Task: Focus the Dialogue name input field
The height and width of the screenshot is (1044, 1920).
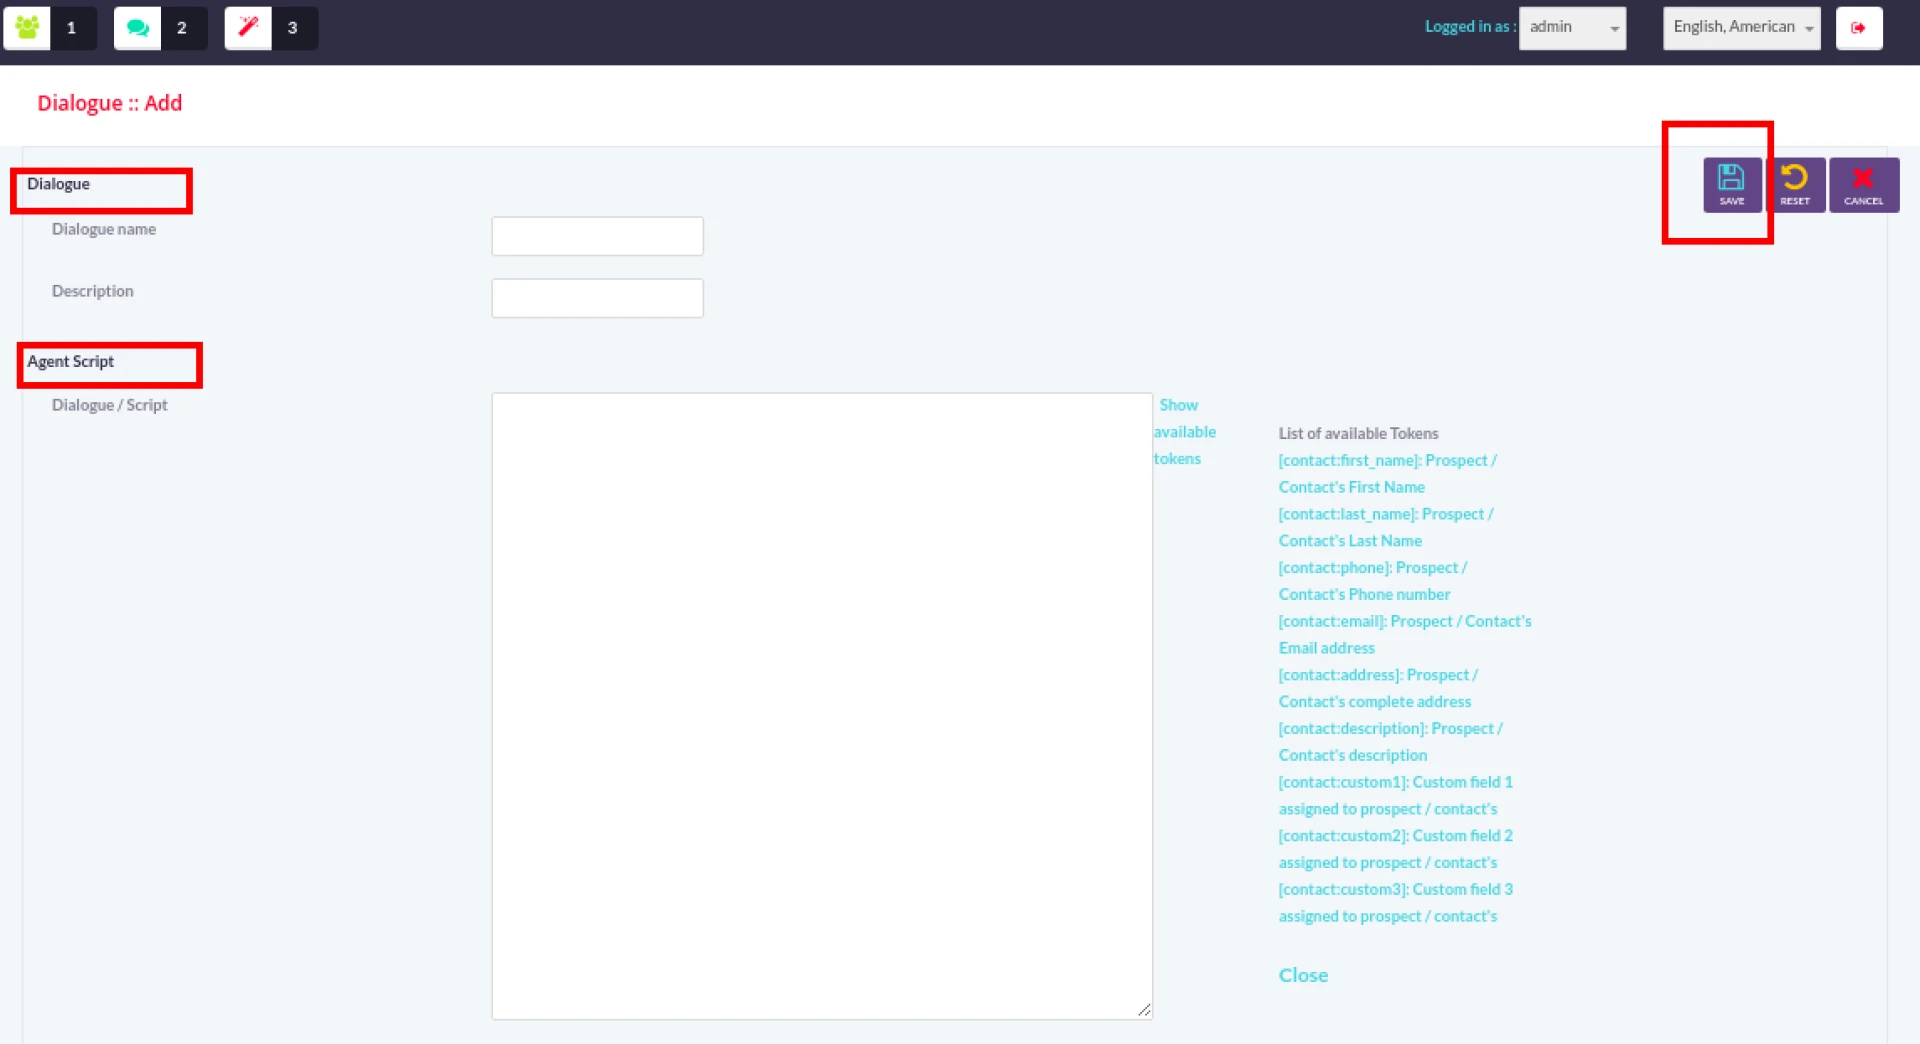Action: tap(597, 237)
